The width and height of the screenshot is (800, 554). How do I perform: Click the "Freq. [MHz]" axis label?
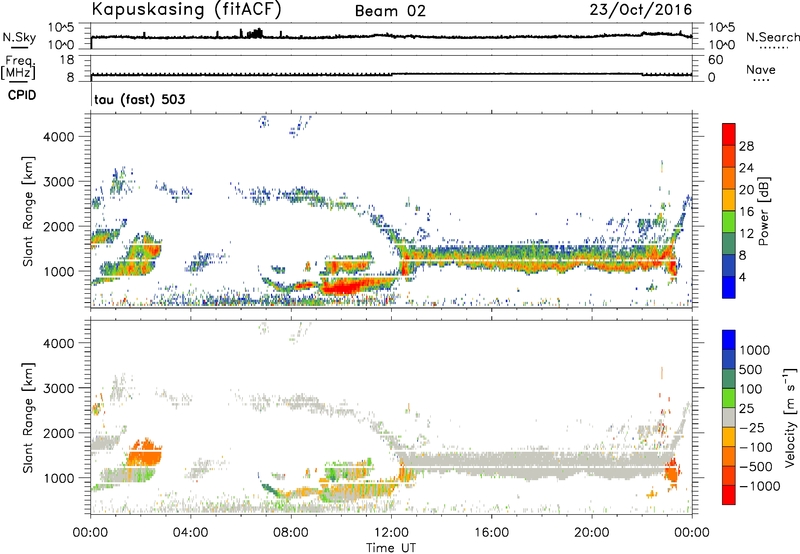[x=18, y=68]
